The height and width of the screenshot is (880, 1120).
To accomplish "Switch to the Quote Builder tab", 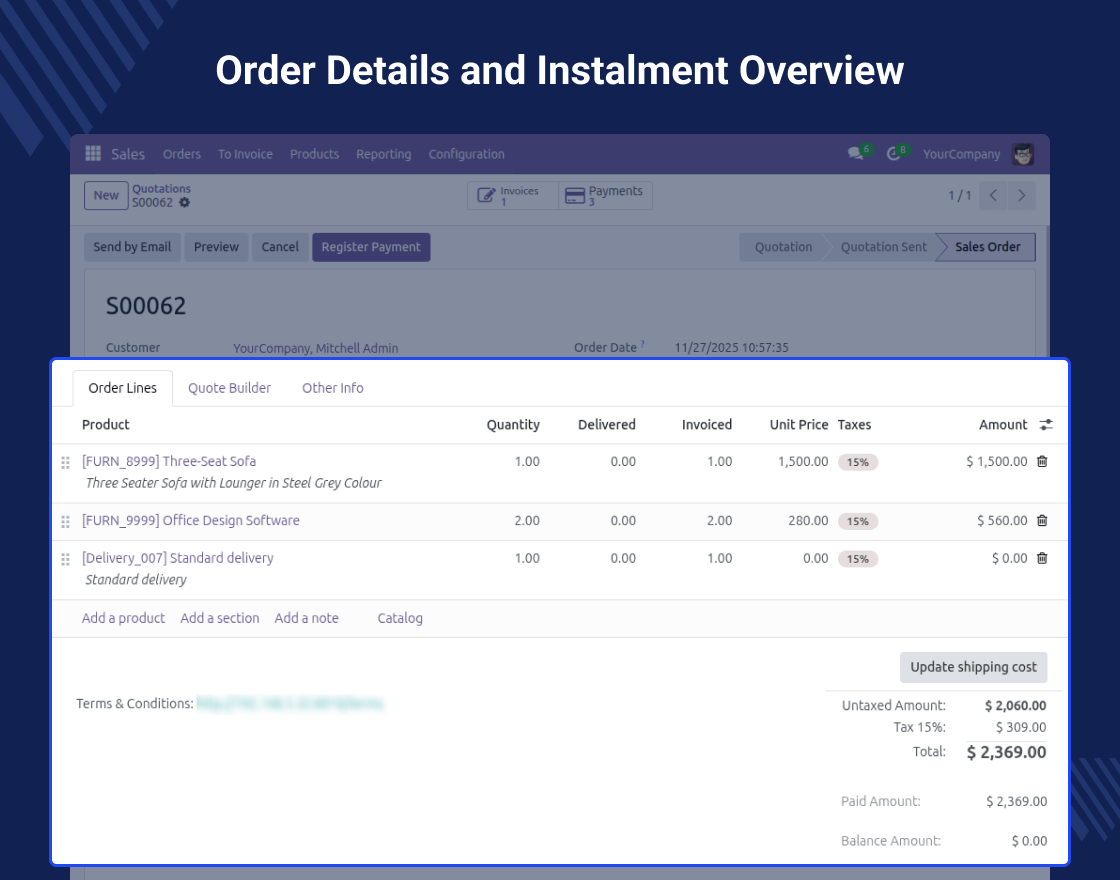I will click(x=229, y=388).
